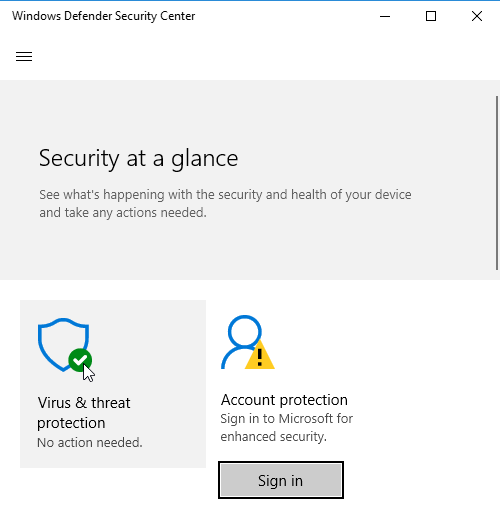Click the "Security at a glance" heading

tap(138, 158)
